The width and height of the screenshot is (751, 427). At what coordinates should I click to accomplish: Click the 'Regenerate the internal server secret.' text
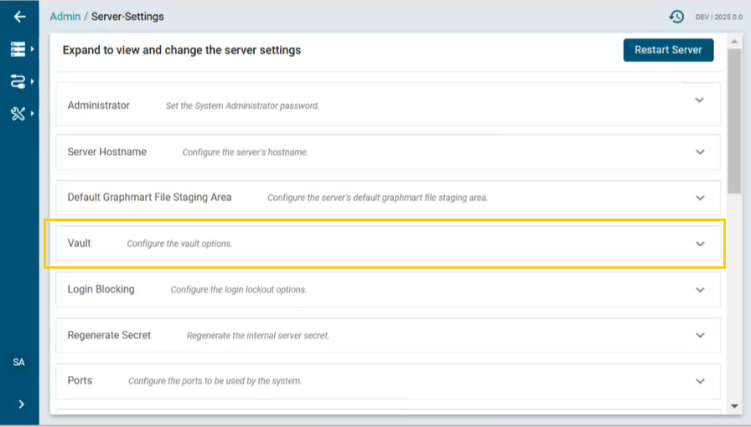258,336
